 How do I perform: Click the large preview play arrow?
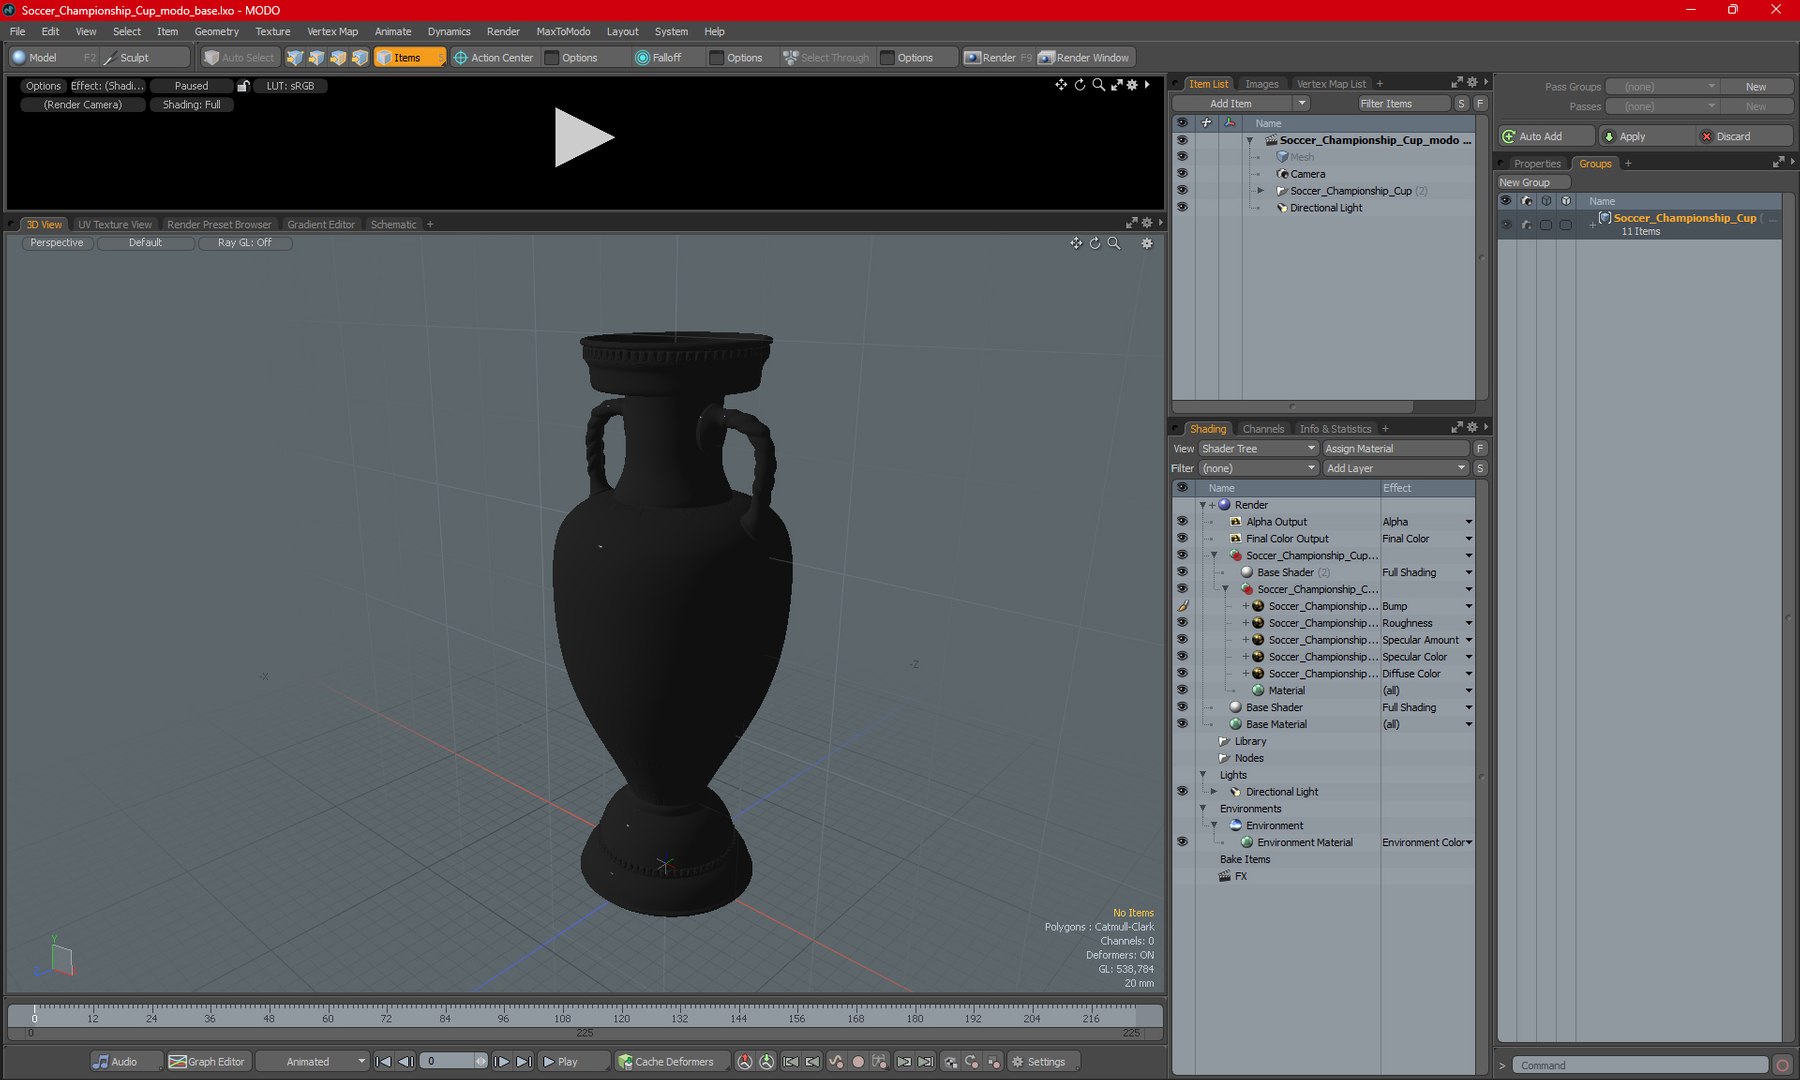click(584, 137)
